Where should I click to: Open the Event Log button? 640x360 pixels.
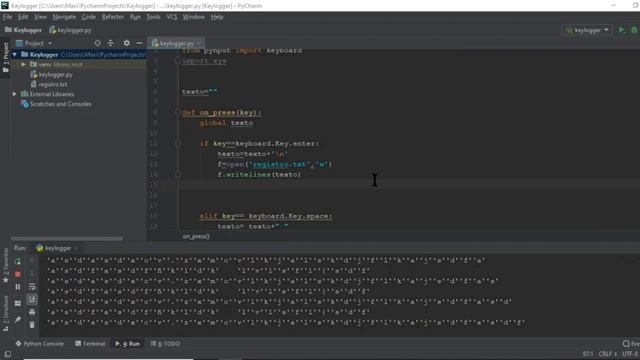[x=631, y=344]
